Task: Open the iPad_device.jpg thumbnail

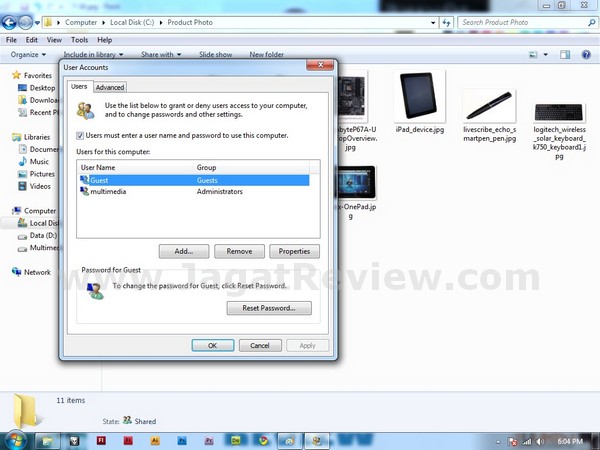Action: click(419, 98)
